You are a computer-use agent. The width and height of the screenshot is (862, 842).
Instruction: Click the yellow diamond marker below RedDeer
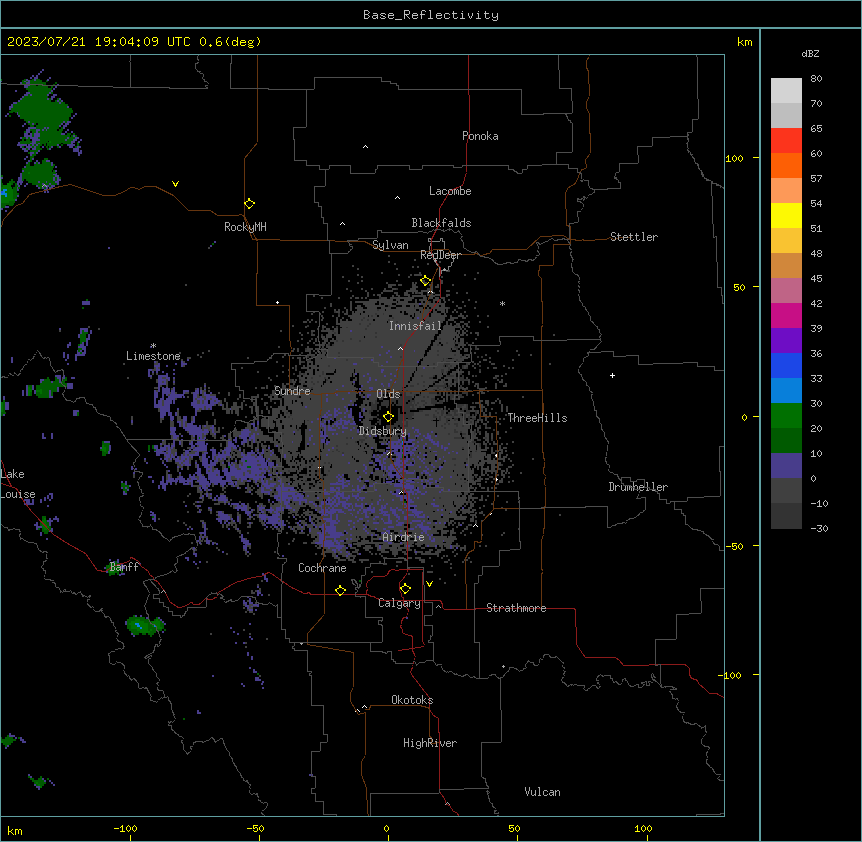click(x=425, y=281)
